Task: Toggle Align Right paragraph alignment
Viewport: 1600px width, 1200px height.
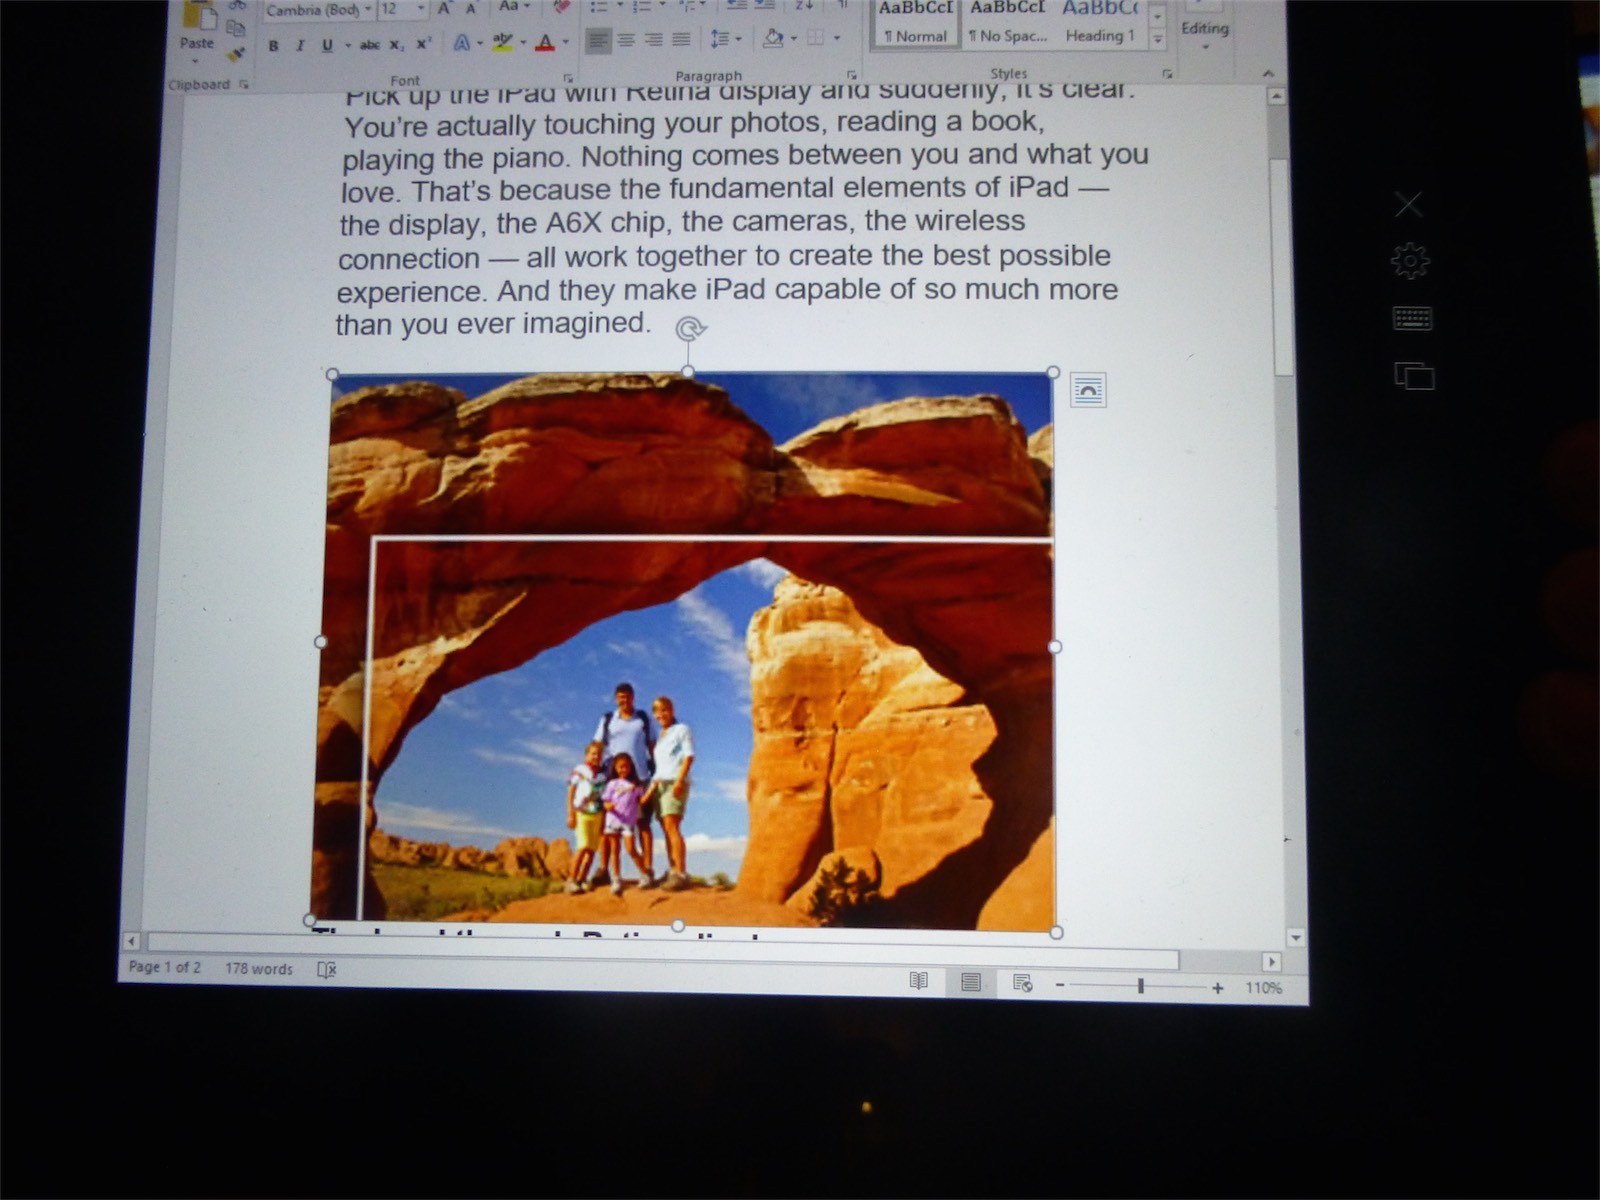Action: pyautogui.click(x=653, y=40)
